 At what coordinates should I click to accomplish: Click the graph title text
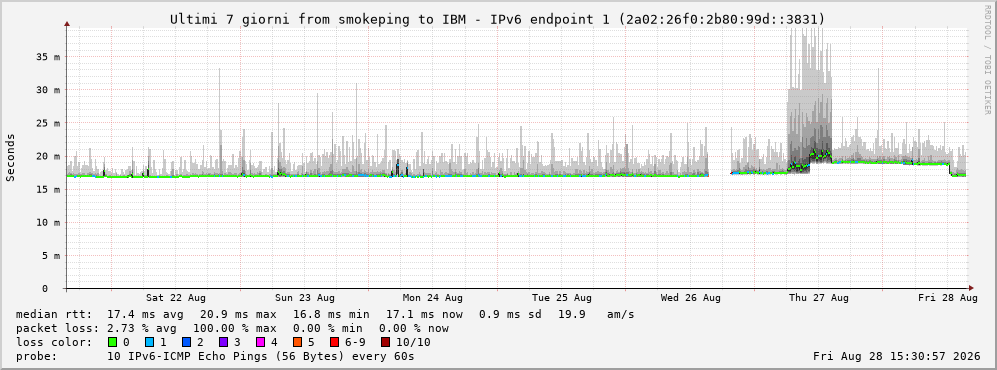(498, 20)
